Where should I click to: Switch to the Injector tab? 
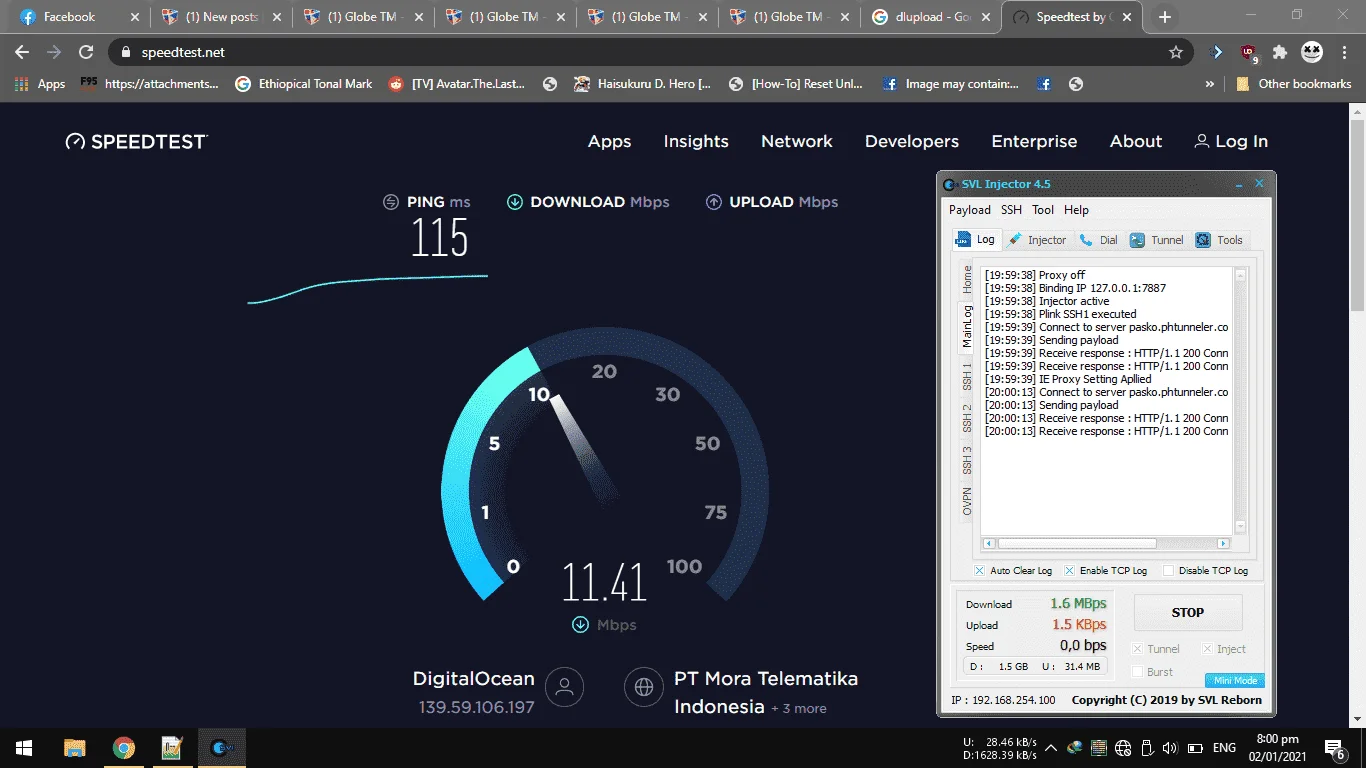click(x=1038, y=240)
